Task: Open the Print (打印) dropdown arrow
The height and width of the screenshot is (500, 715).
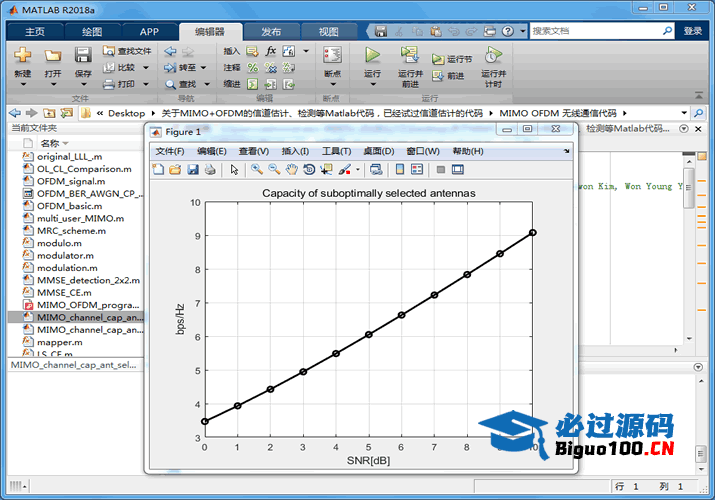Action: pos(146,84)
